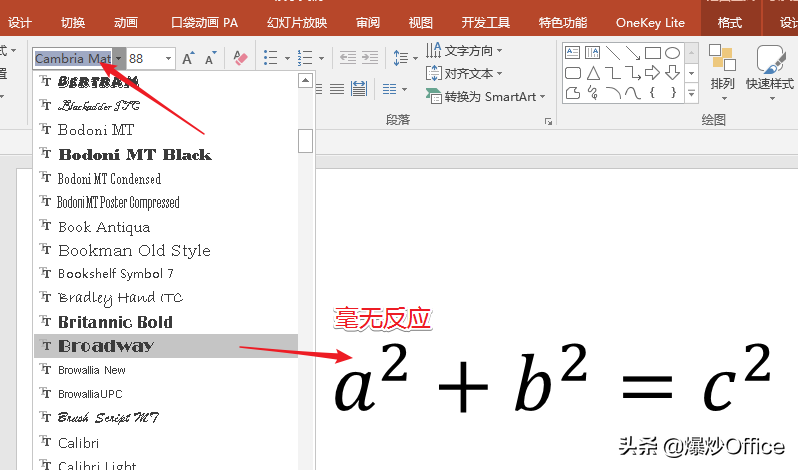Increase the list indent level
Image resolution: width=798 pixels, height=470 pixels.
click(x=370, y=58)
